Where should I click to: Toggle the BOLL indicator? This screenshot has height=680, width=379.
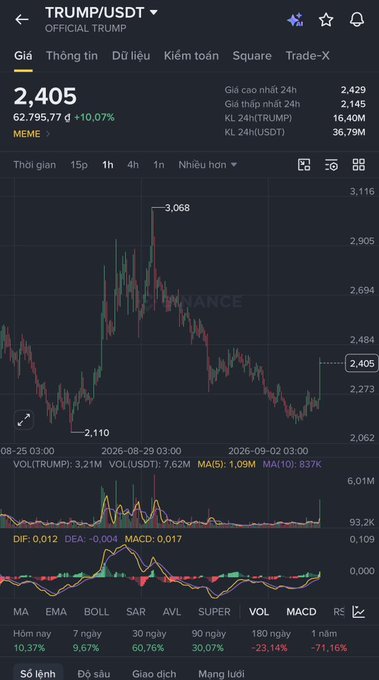pyautogui.click(x=96, y=612)
